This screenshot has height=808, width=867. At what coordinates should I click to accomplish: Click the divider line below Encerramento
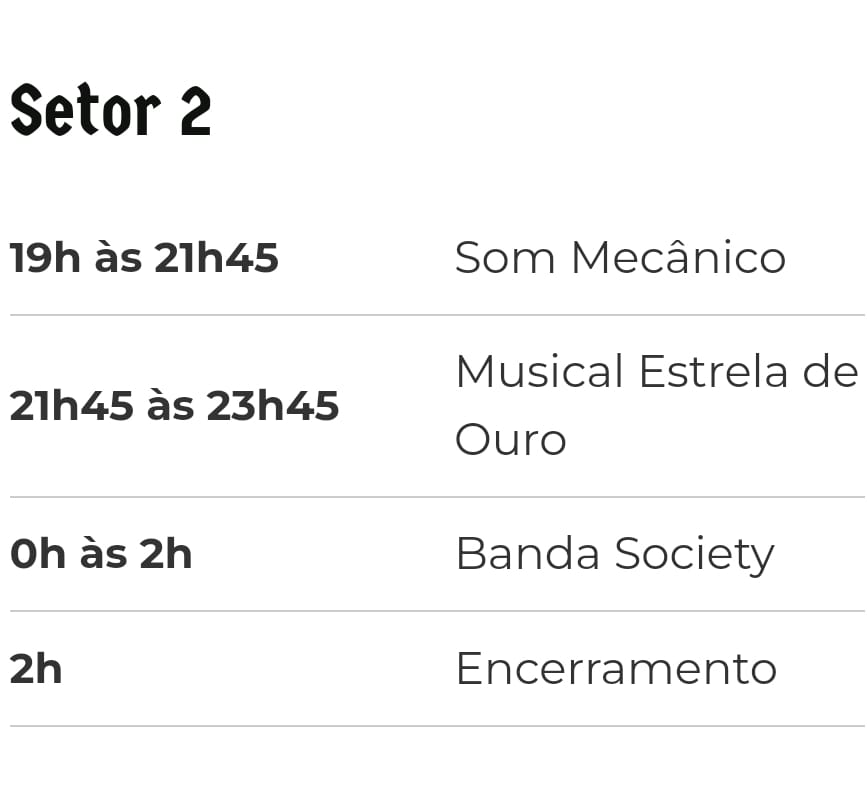[437, 726]
